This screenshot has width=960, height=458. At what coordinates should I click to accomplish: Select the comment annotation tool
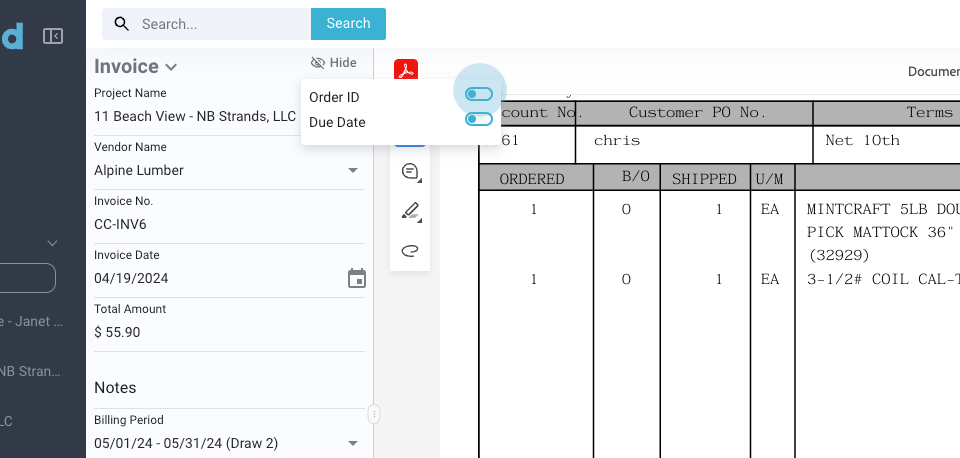tap(410, 172)
